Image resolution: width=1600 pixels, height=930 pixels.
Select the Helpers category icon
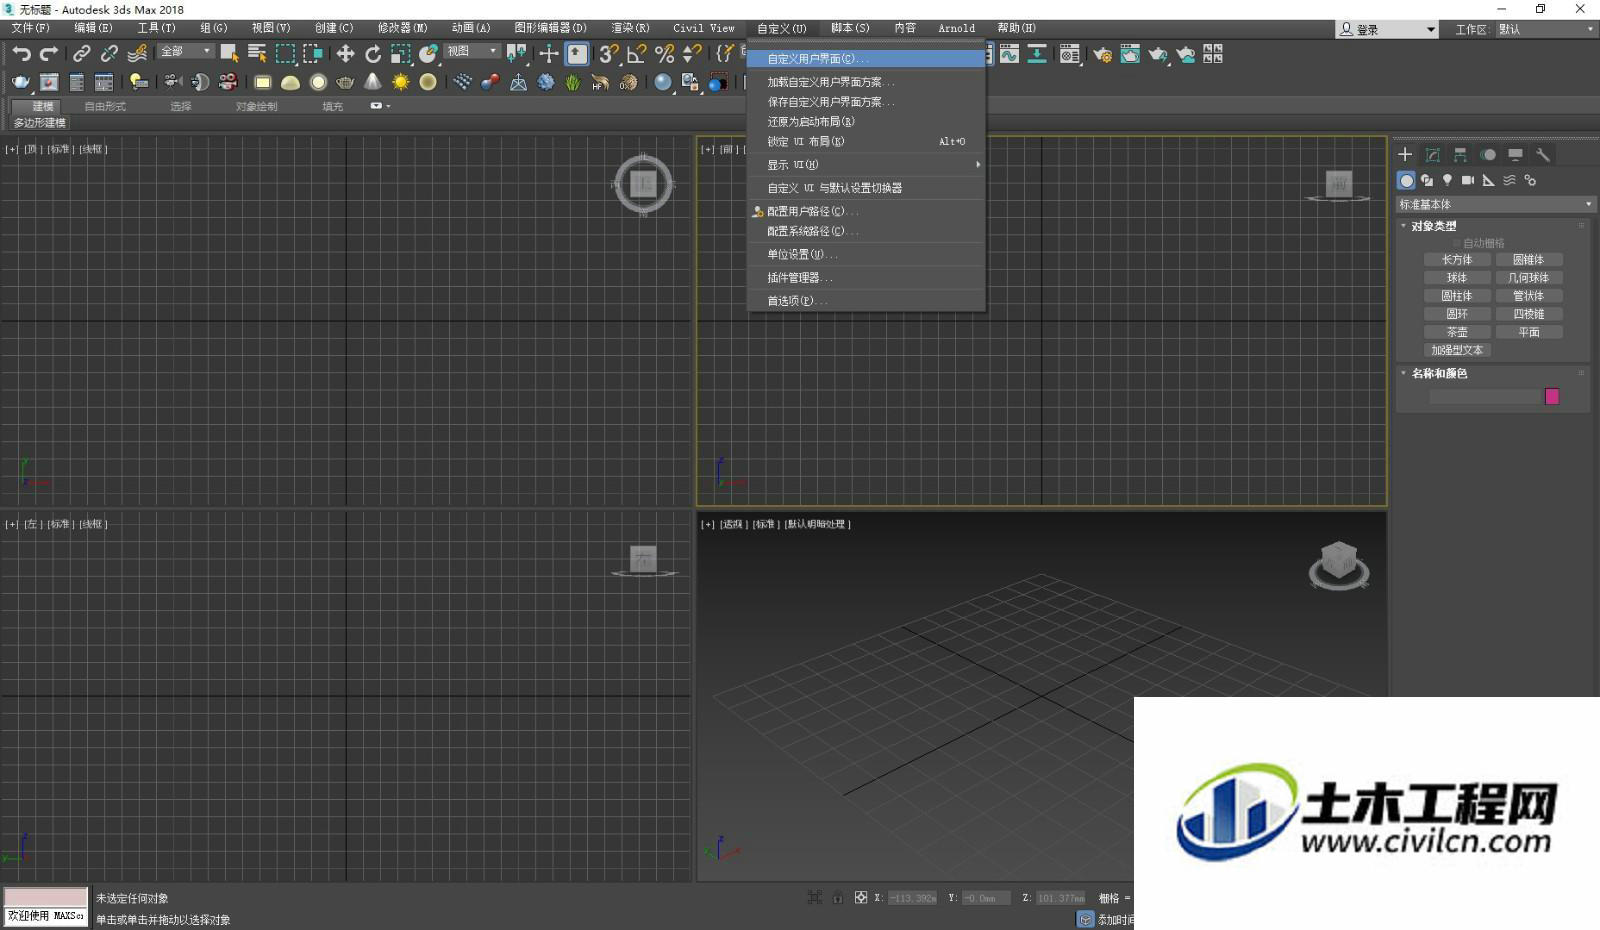tap(1489, 180)
